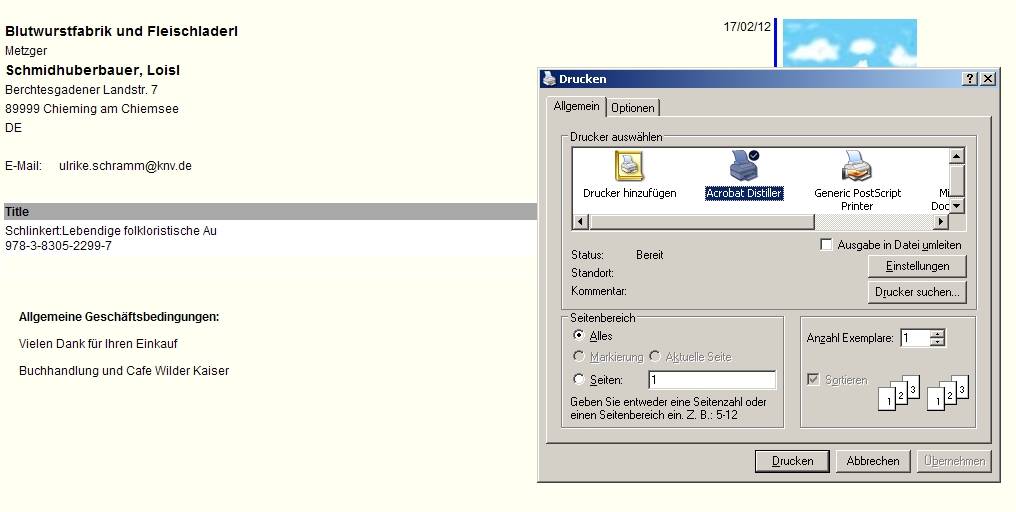Screen dimensions: 1016x512
Task: Open printer Einstellungen
Action: (917, 266)
